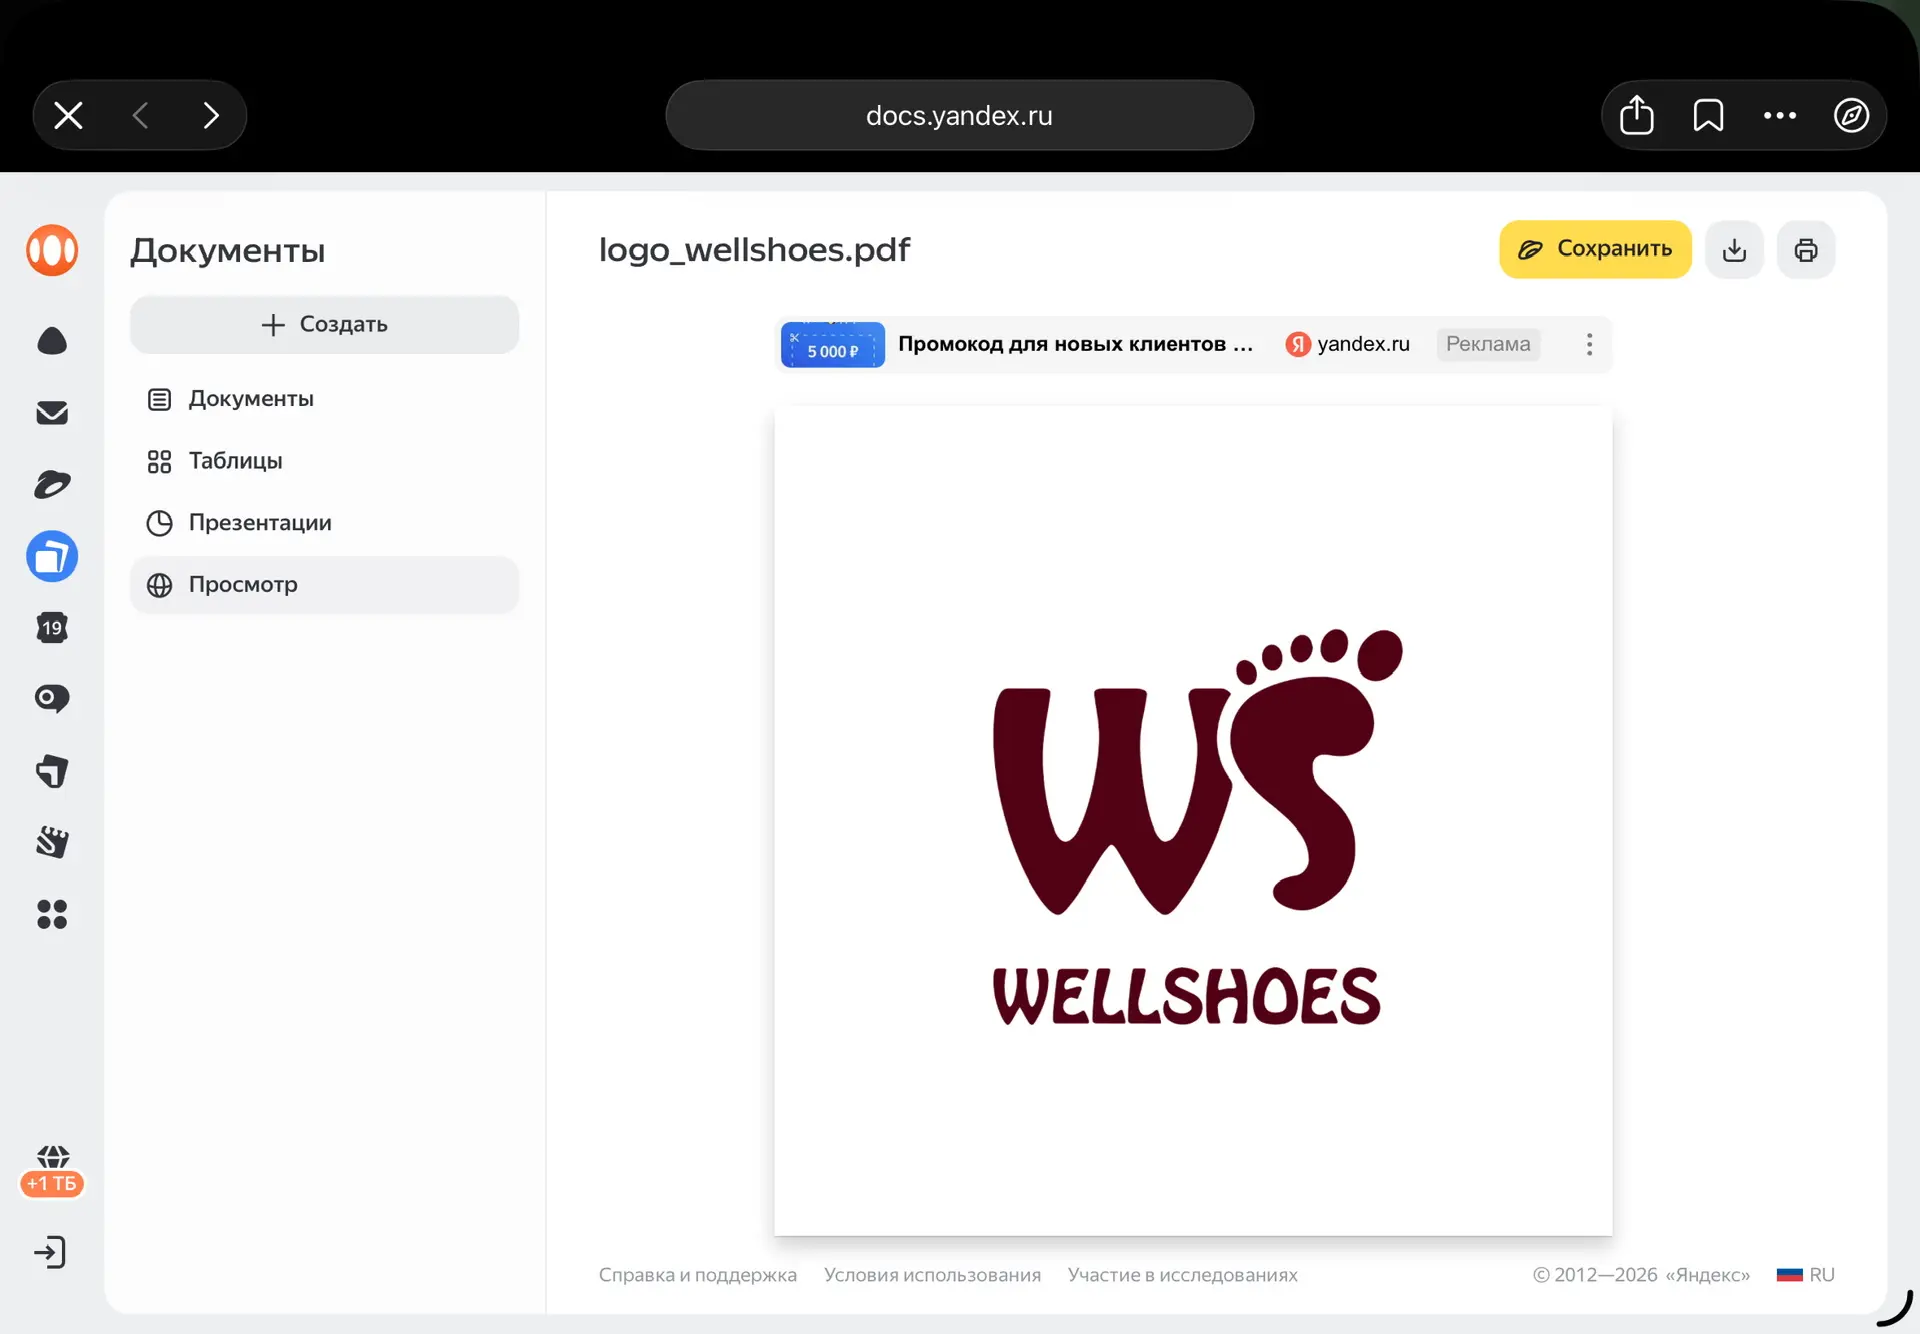
Task: Open Справка и поддержка footer link
Action: click(x=697, y=1275)
